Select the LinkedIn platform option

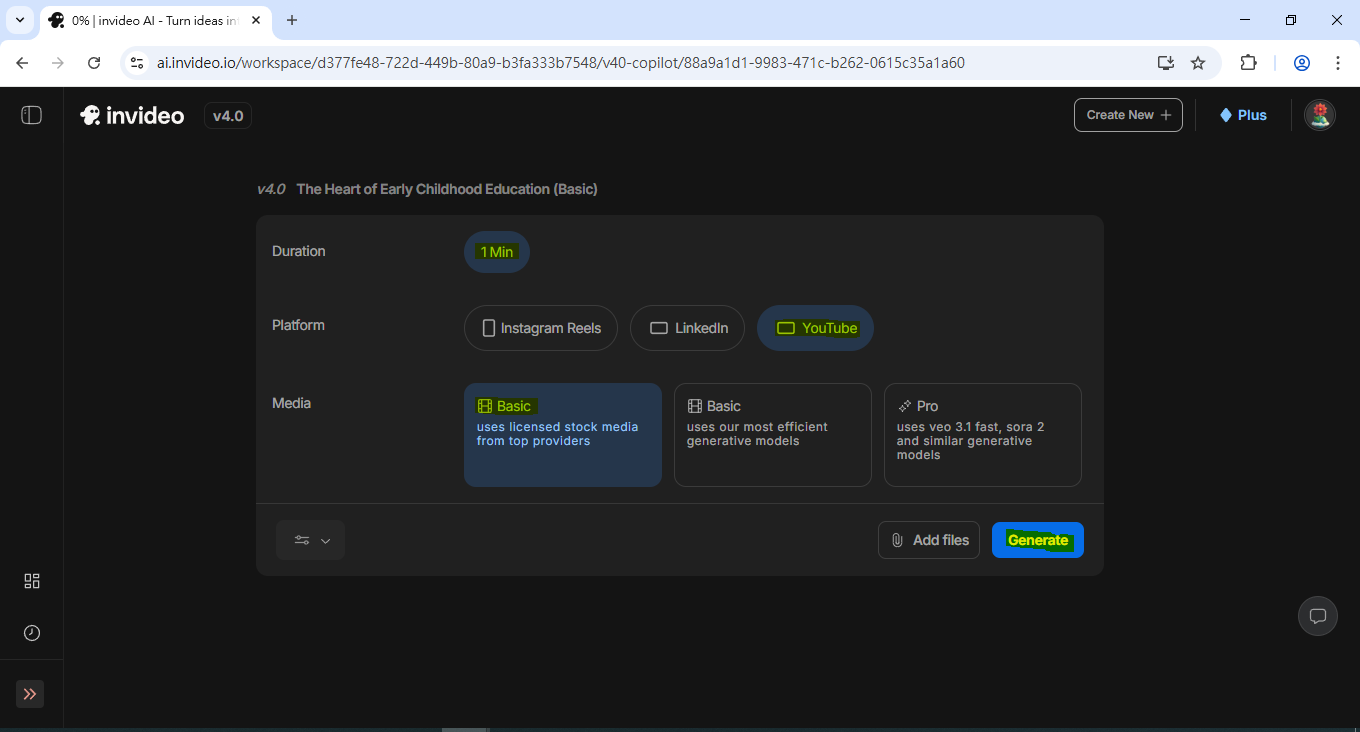(x=687, y=328)
